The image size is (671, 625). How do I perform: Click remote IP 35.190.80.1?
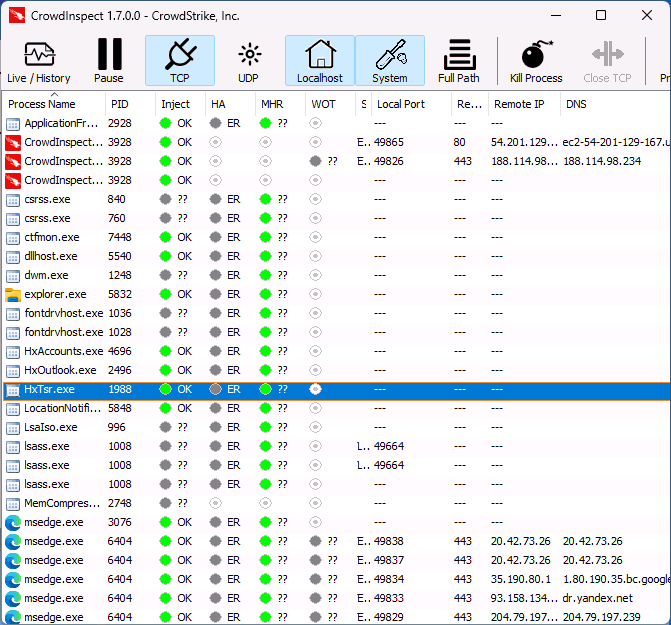(x=520, y=579)
